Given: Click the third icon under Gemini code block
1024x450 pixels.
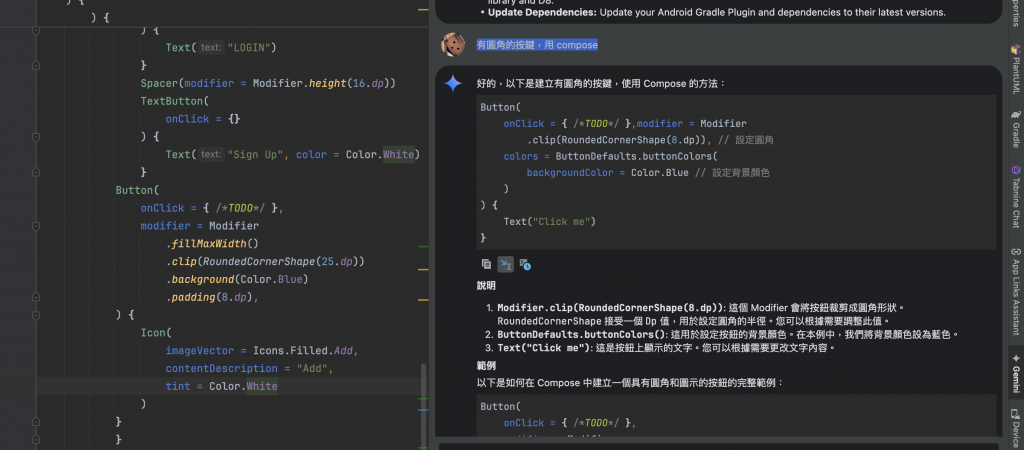Looking at the screenshot, I should (525, 265).
